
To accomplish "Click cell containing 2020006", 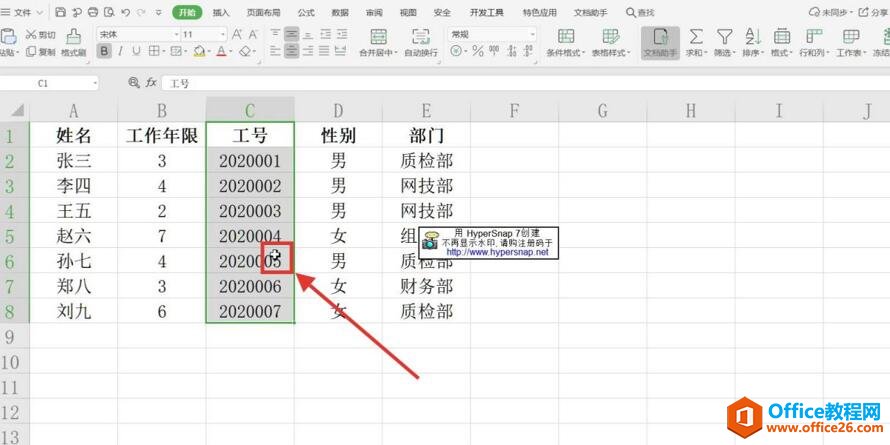I will [x=250, y=287].
